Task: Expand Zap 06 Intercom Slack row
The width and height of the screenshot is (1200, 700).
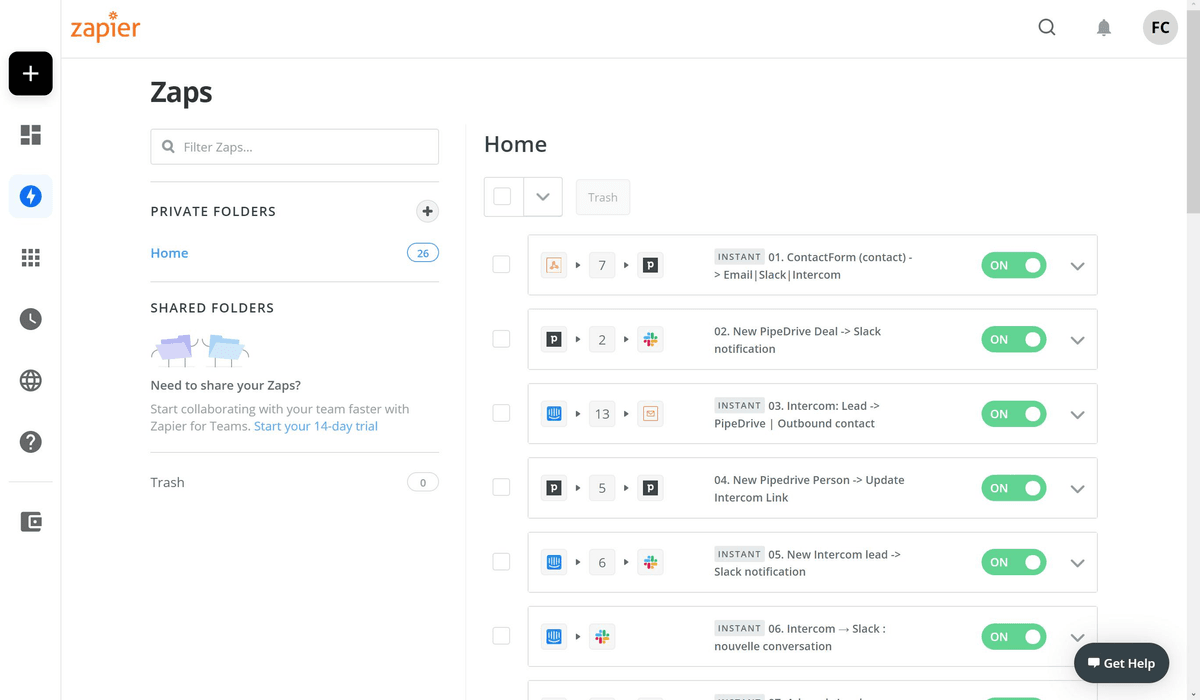Action: (1077, 636)
